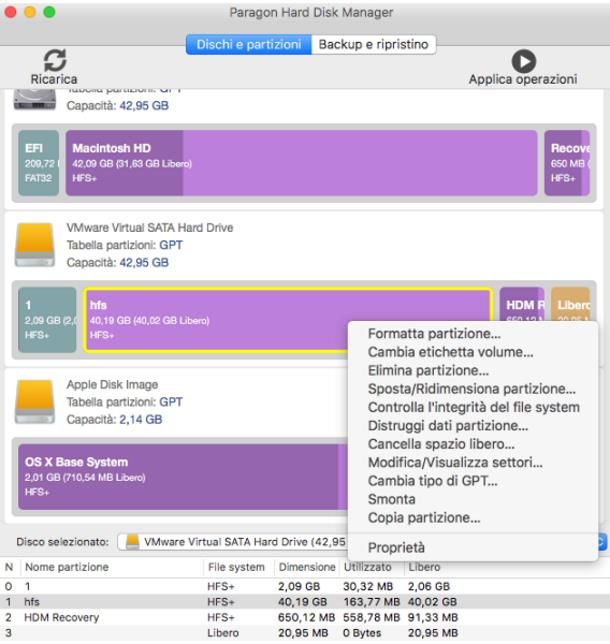Select the Recovery partition block on first disk

[567, 163]
